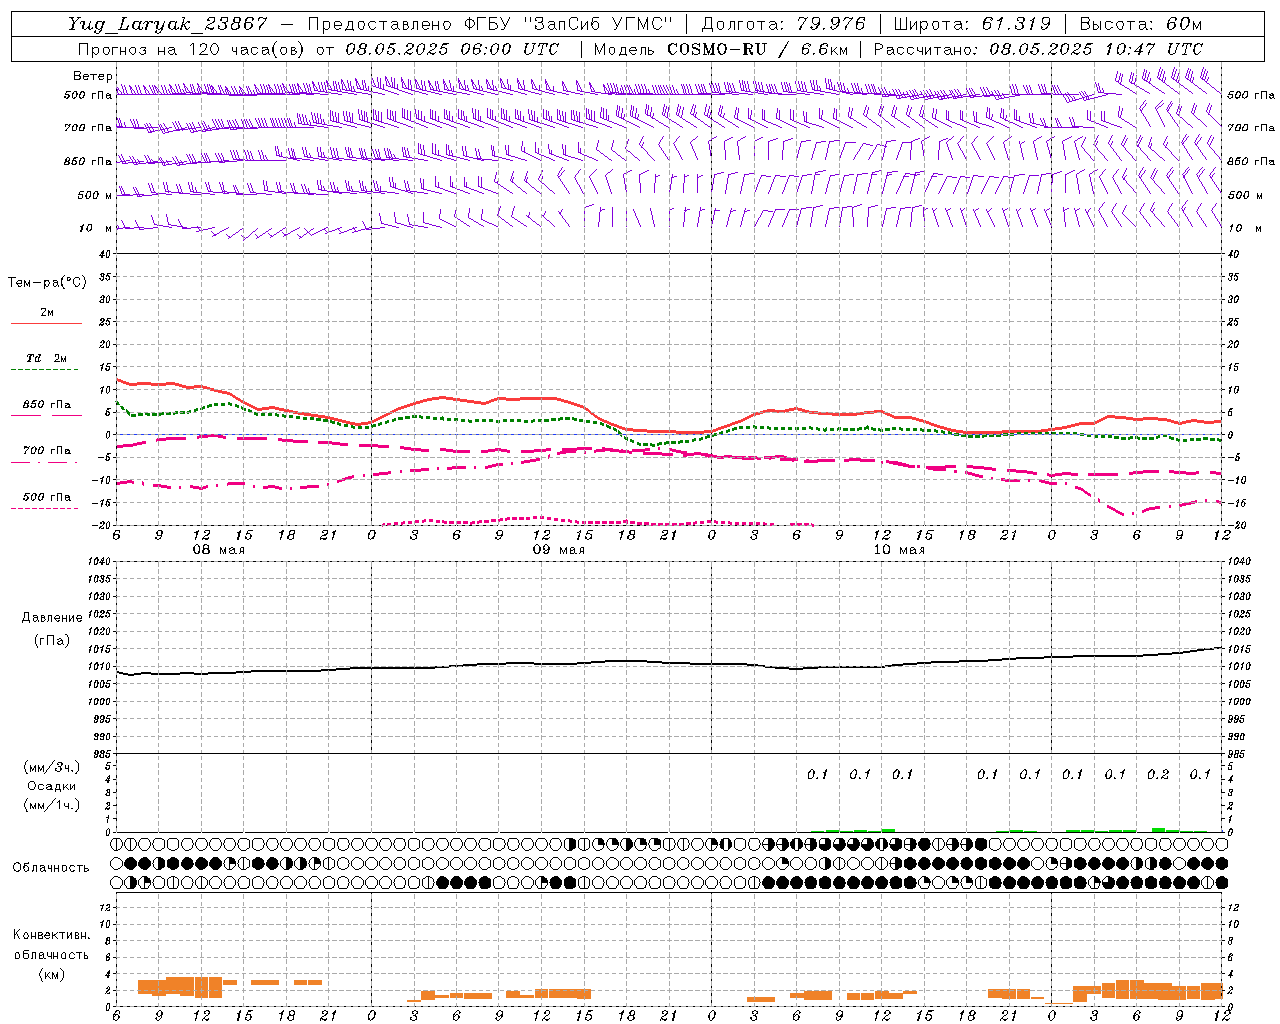Image resolution: width=1280 pixels, height=1024 pixels.
Task: Click the 10 м wind level label on left axis
Action: 94,228
